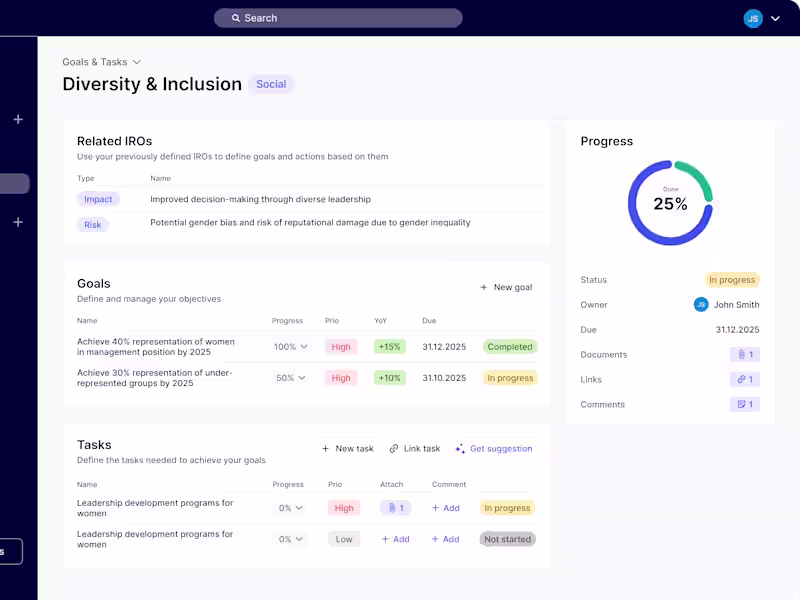Click the upper plus icon in left sidebar

17,118
